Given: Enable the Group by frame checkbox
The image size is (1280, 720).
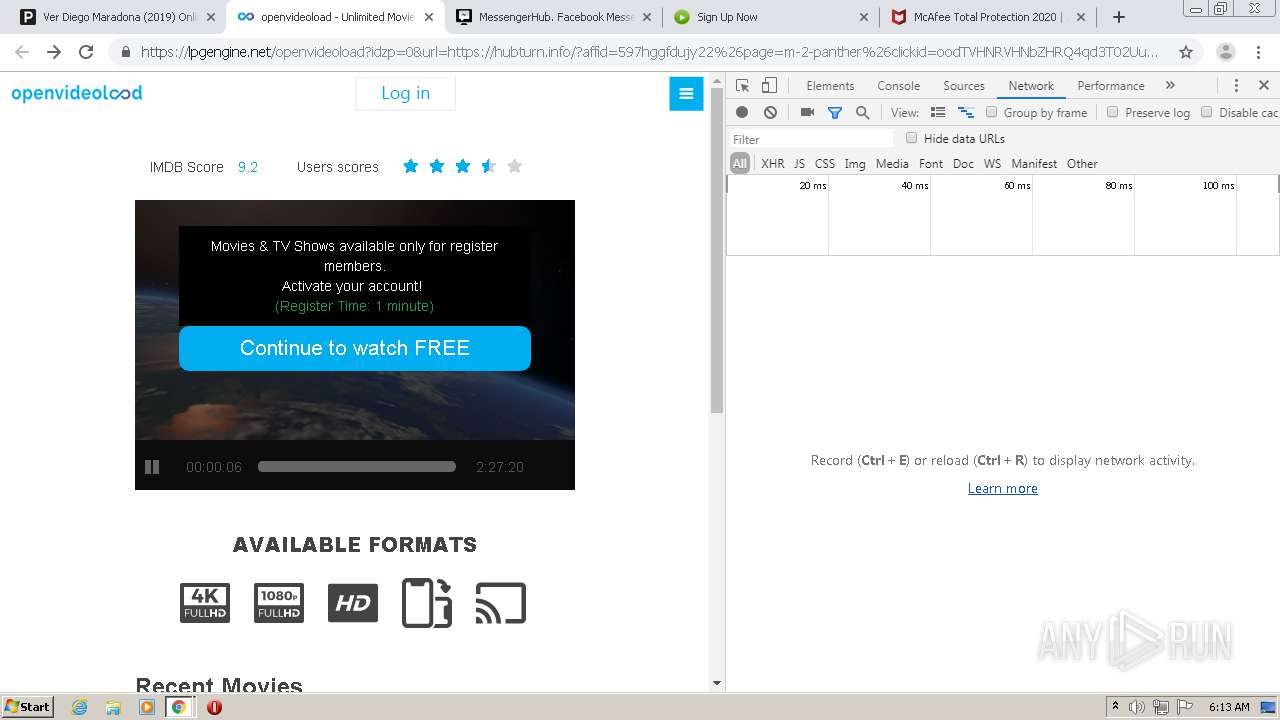Looking at the screenshot, I should [x=992, y=112].
